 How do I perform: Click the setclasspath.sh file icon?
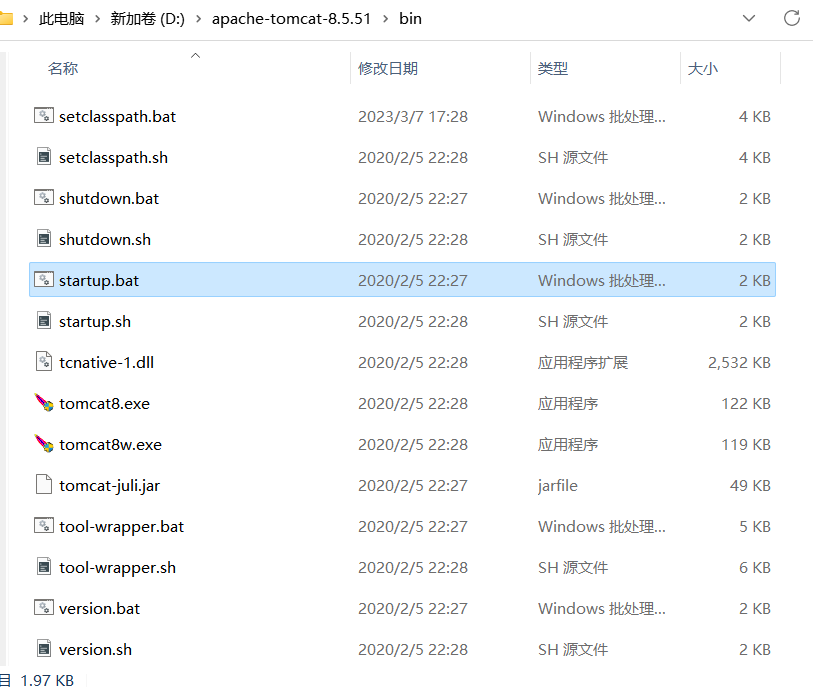pos(44,157)
